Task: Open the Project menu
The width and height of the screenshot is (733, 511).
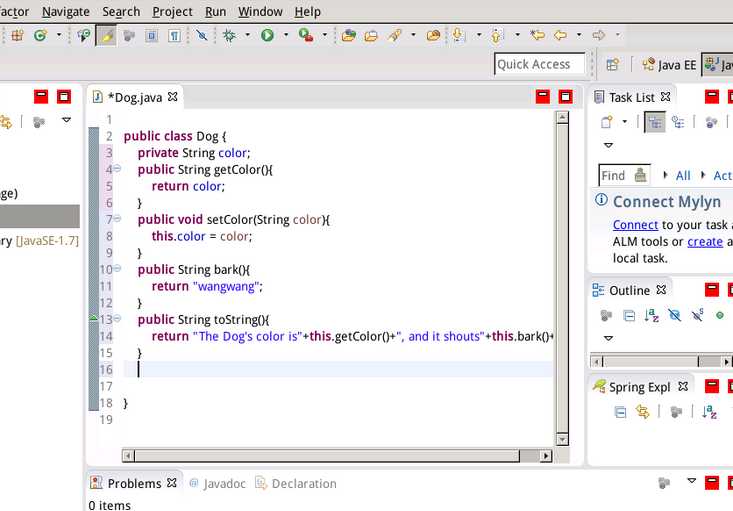Action: (172, 11)
